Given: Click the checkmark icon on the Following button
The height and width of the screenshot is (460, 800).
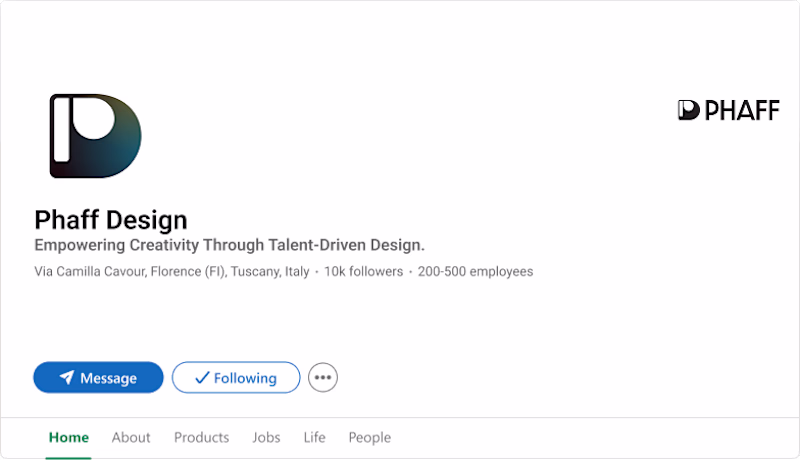Looking at the screenshot, I should (202, 378).
